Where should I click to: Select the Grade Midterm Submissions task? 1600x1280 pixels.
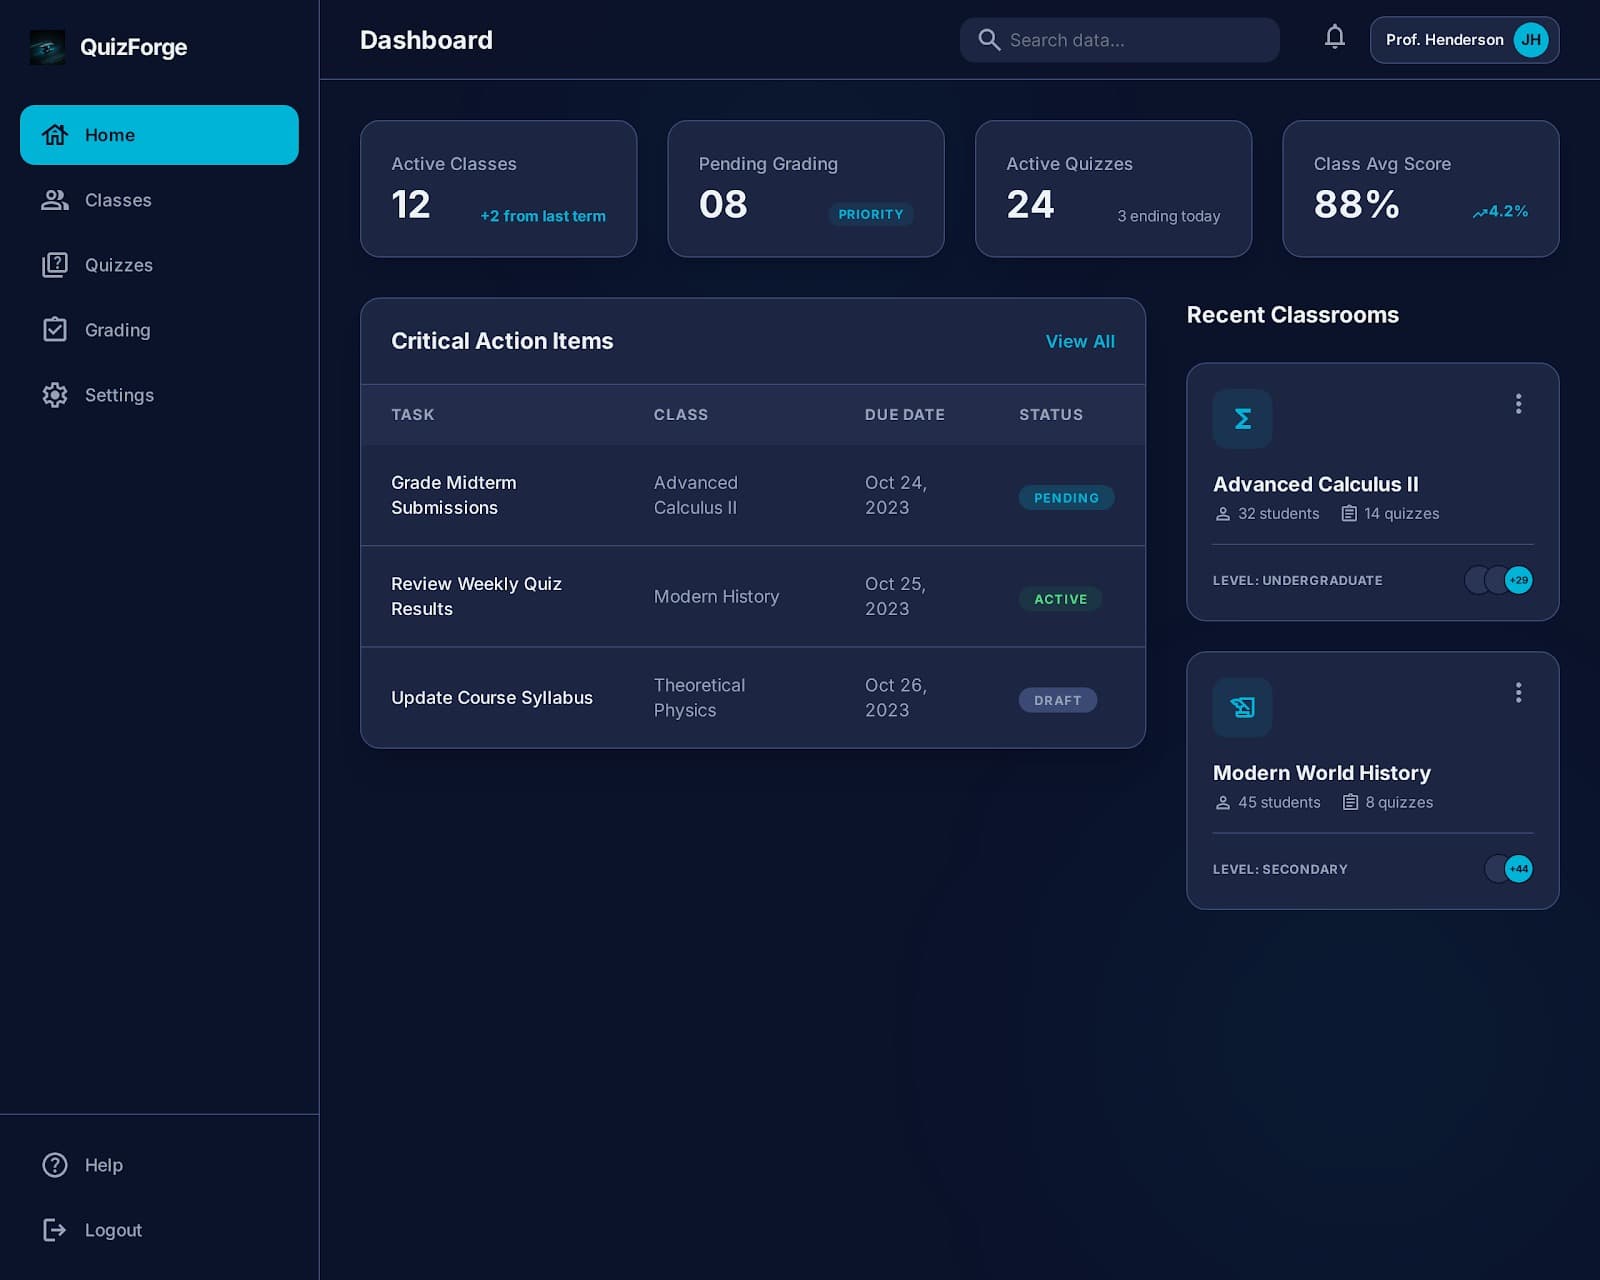[x=454, y=495]
